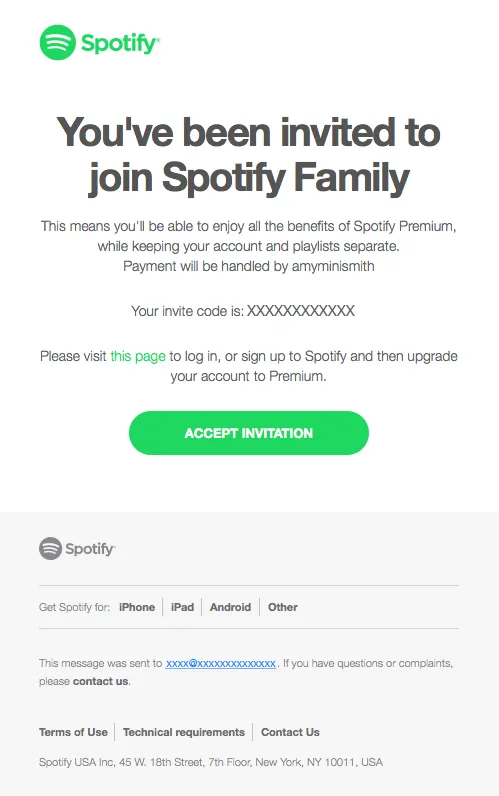Click the Spotify USA Inc address line
499x796 pixels.
(211, 762)
